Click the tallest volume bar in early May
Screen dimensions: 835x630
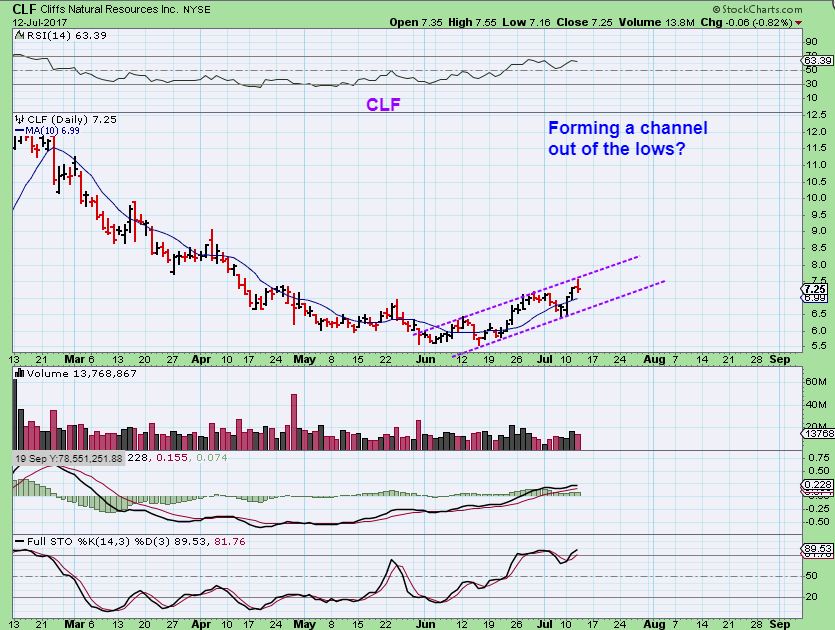(x=293, y=422)
